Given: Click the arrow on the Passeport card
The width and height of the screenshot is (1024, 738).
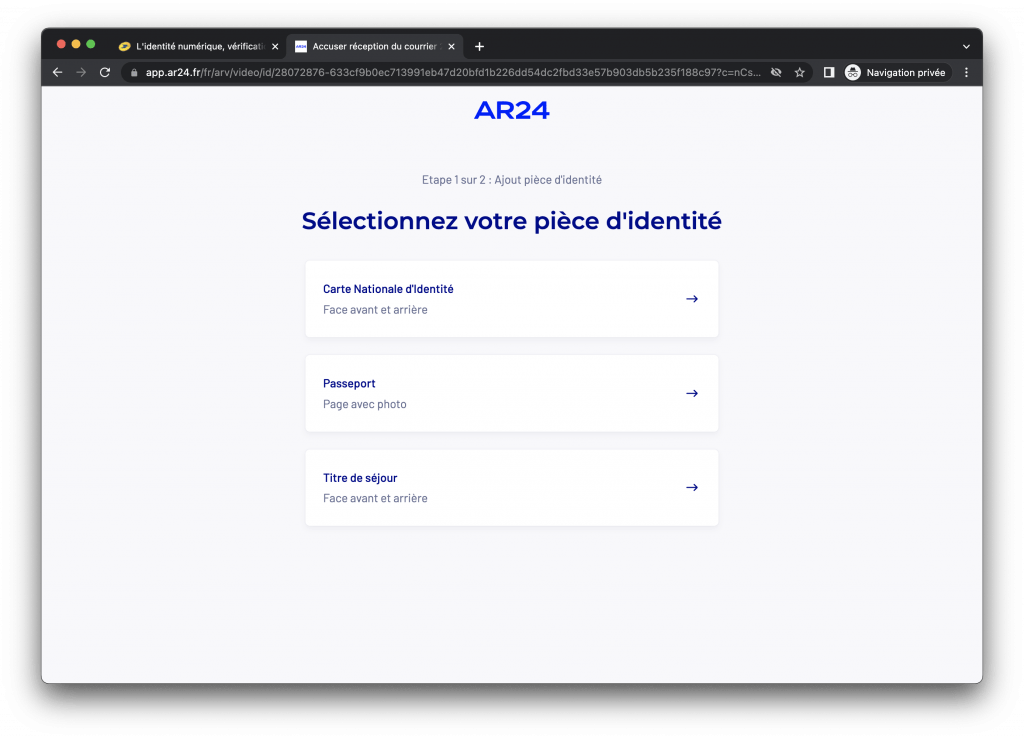Looking at the screenshot, I should tap(692, 393).
